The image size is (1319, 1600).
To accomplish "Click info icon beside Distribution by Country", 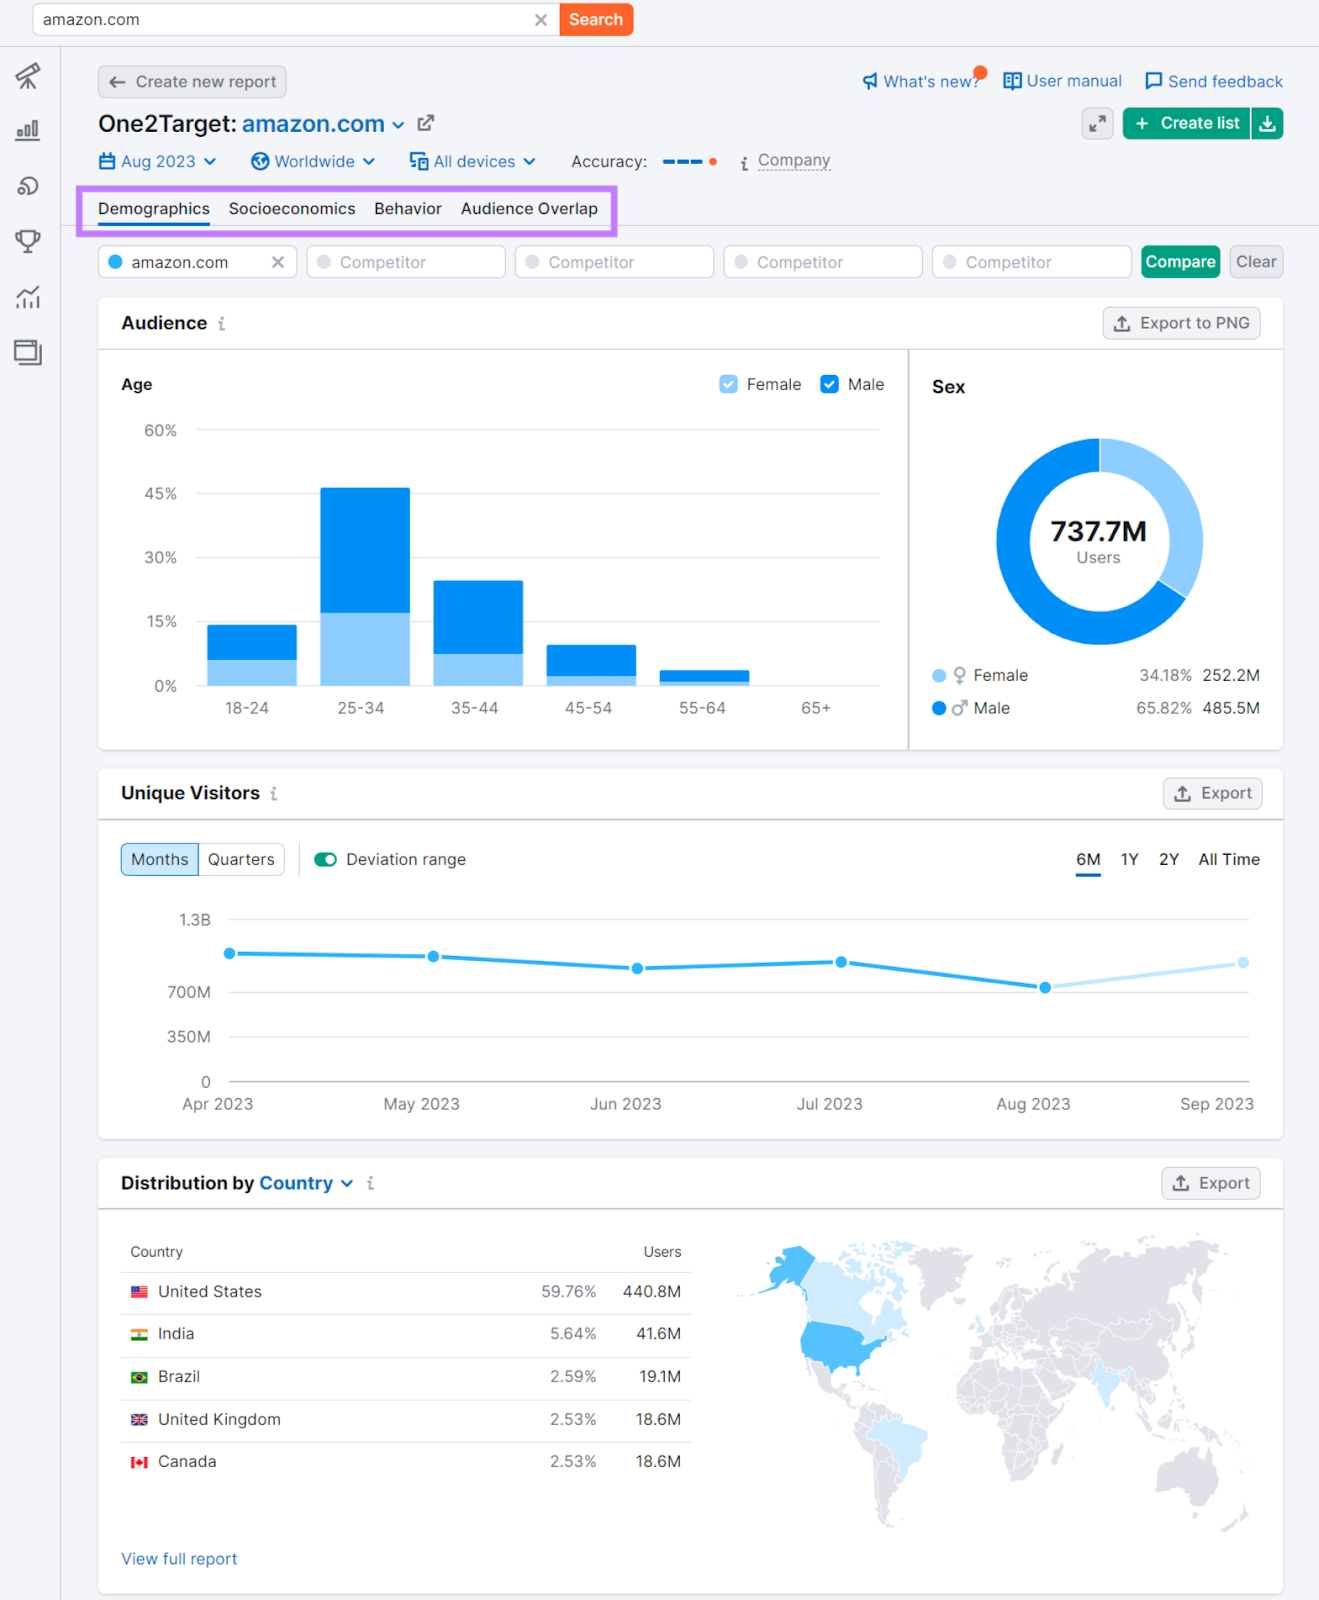I will pos(371,1183).
